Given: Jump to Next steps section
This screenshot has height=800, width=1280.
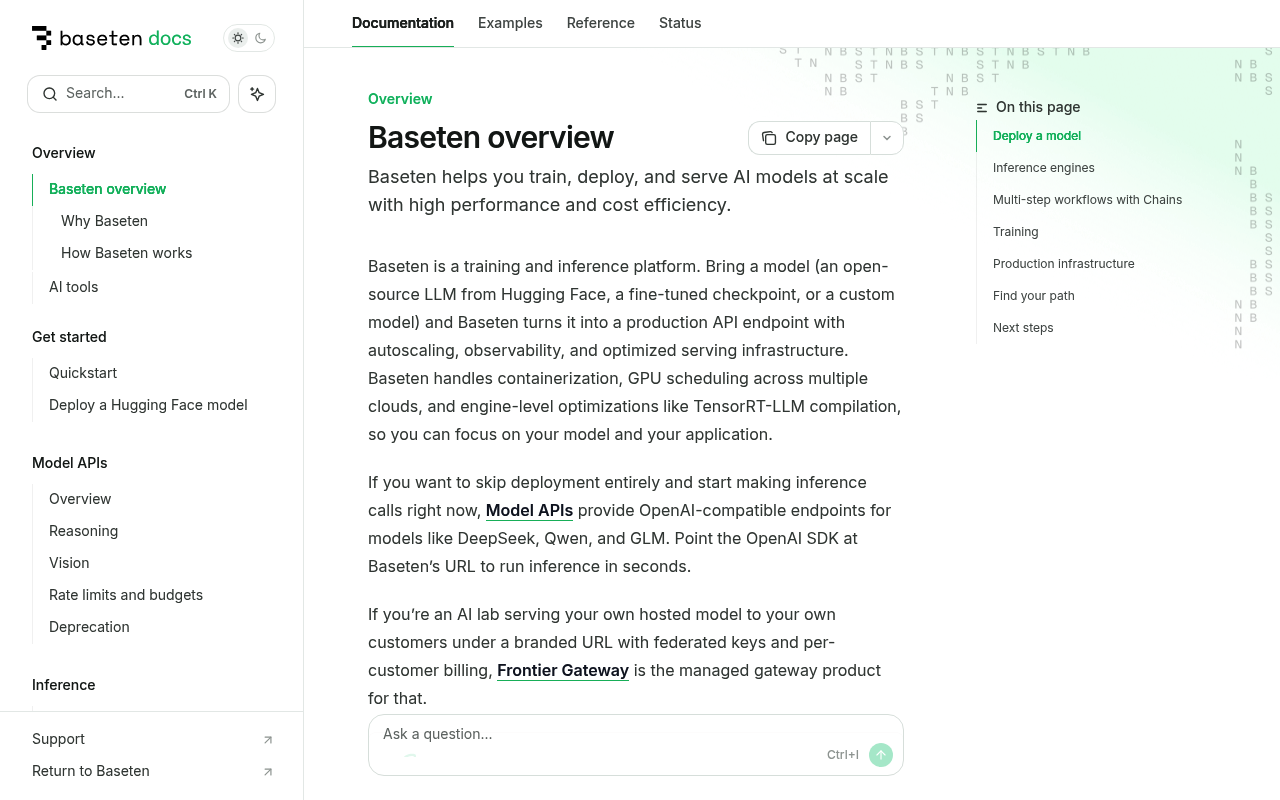Looking at the screenshot, I should coord(1023,328).
